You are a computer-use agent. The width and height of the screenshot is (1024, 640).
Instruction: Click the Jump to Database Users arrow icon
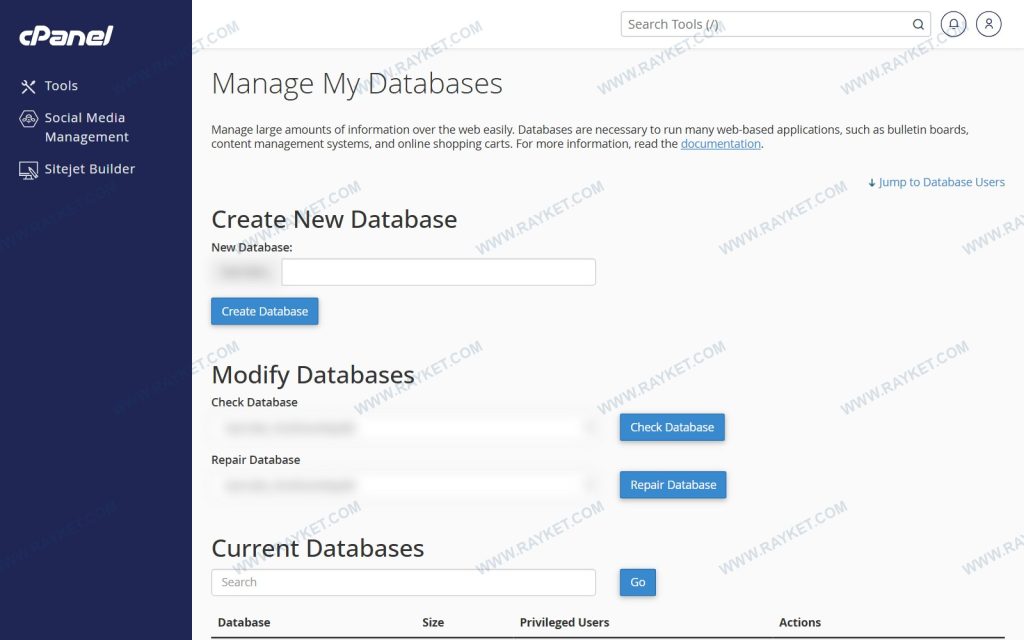pyautogui.click(x=871, y=183)
